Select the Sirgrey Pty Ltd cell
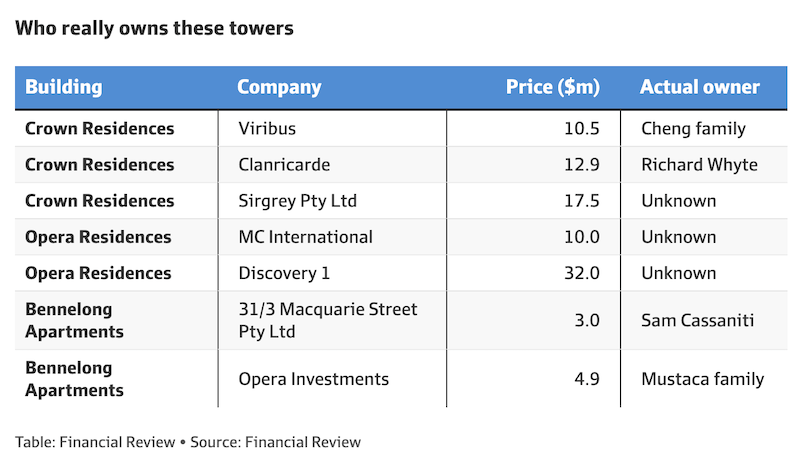 click(x=297, y=201)
